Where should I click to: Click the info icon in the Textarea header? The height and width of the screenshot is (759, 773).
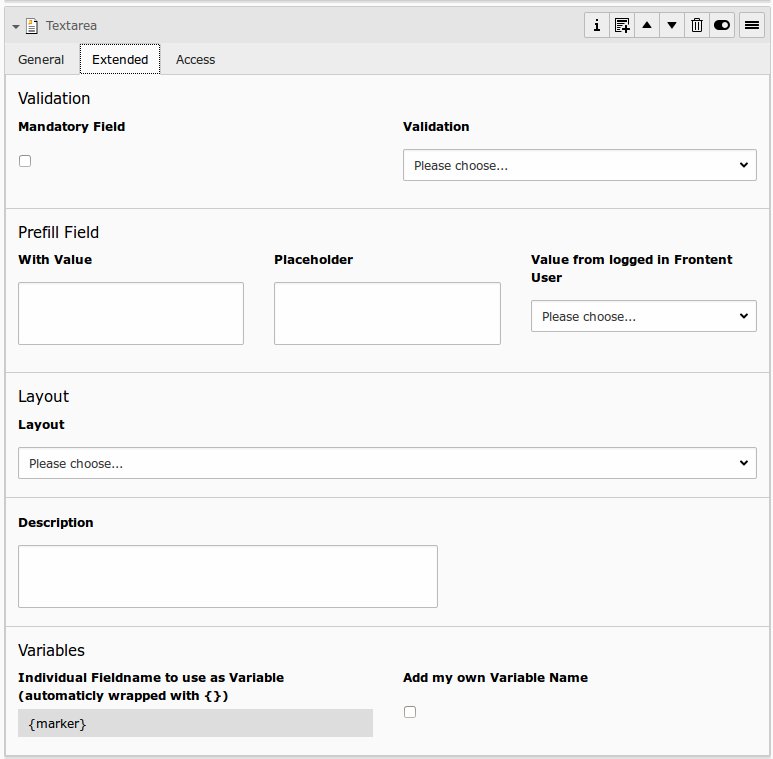[x=597, y=25]
